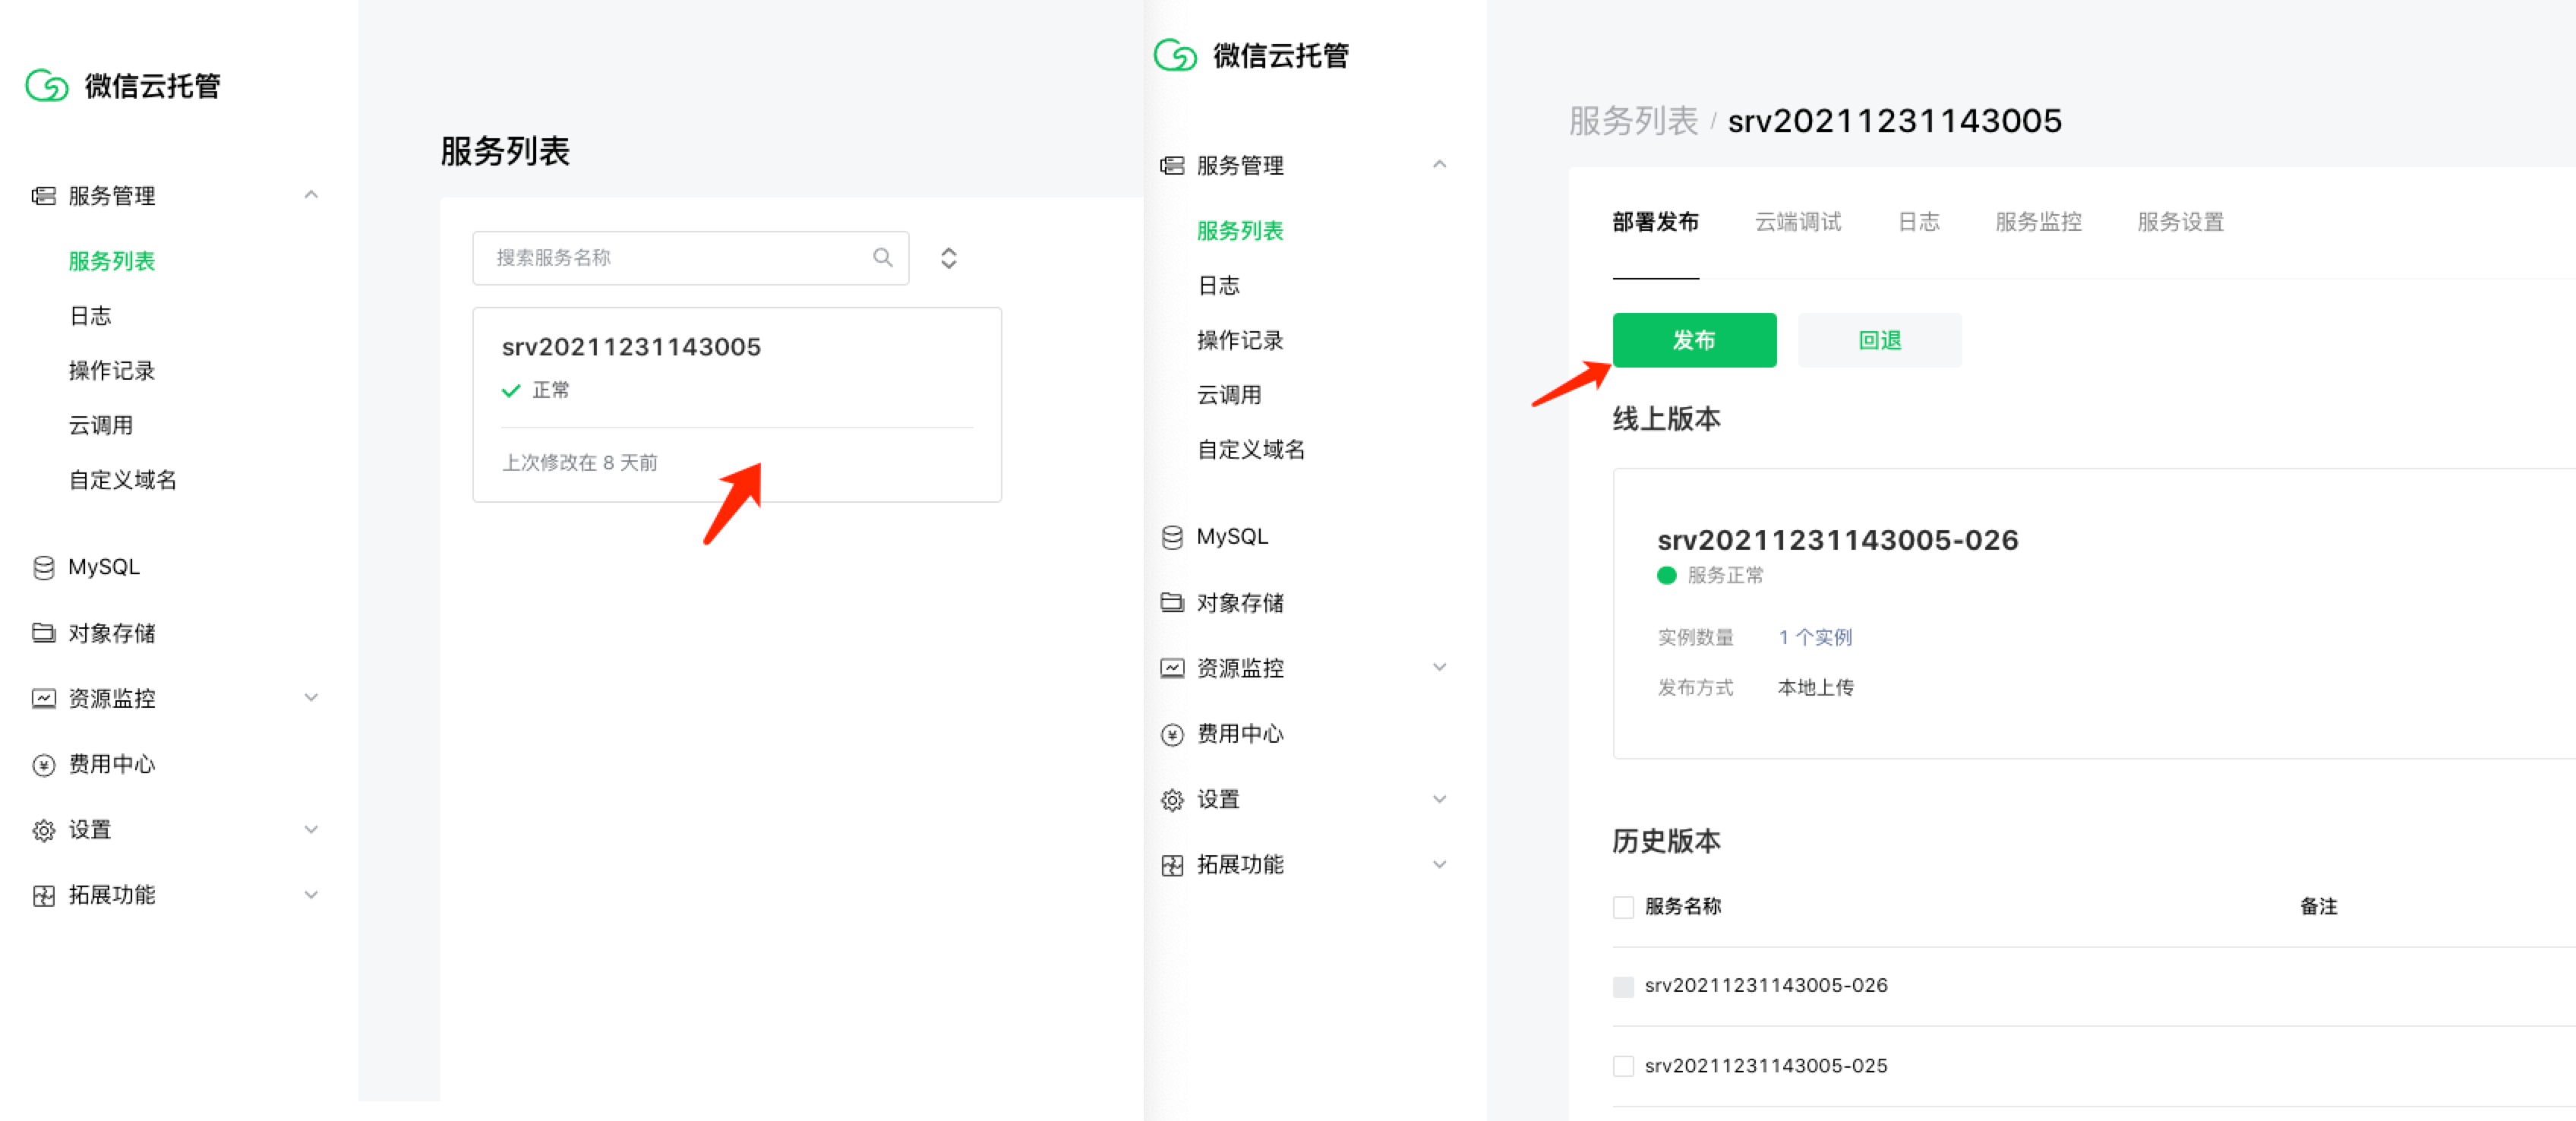Click the 回退 rollback button
Viewport: 2576px width, 1121px height.
click(1879, 340)
